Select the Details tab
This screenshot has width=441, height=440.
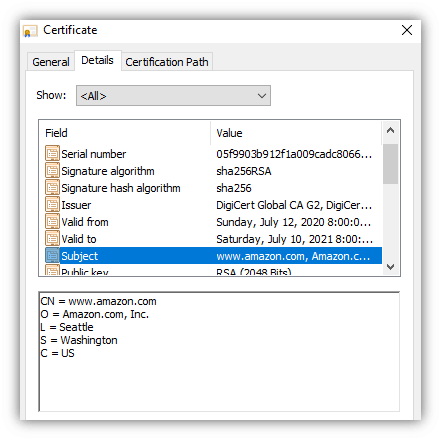pyautogui.click(x=97, y=60)
